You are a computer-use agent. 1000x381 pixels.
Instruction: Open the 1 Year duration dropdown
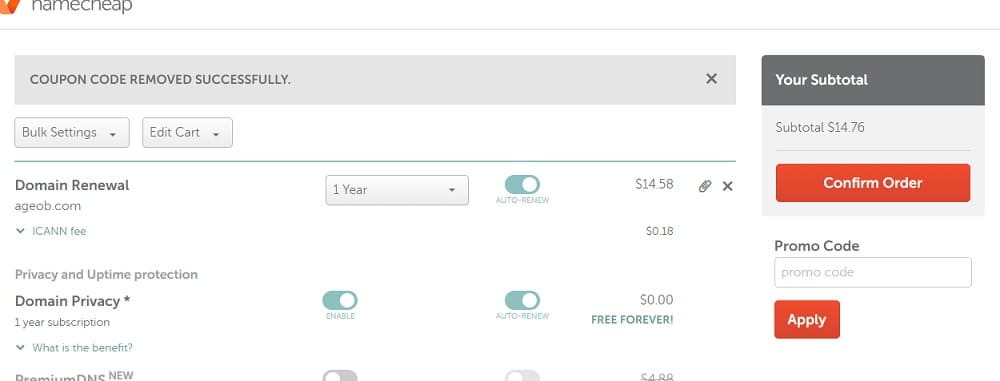coord(397,190)
